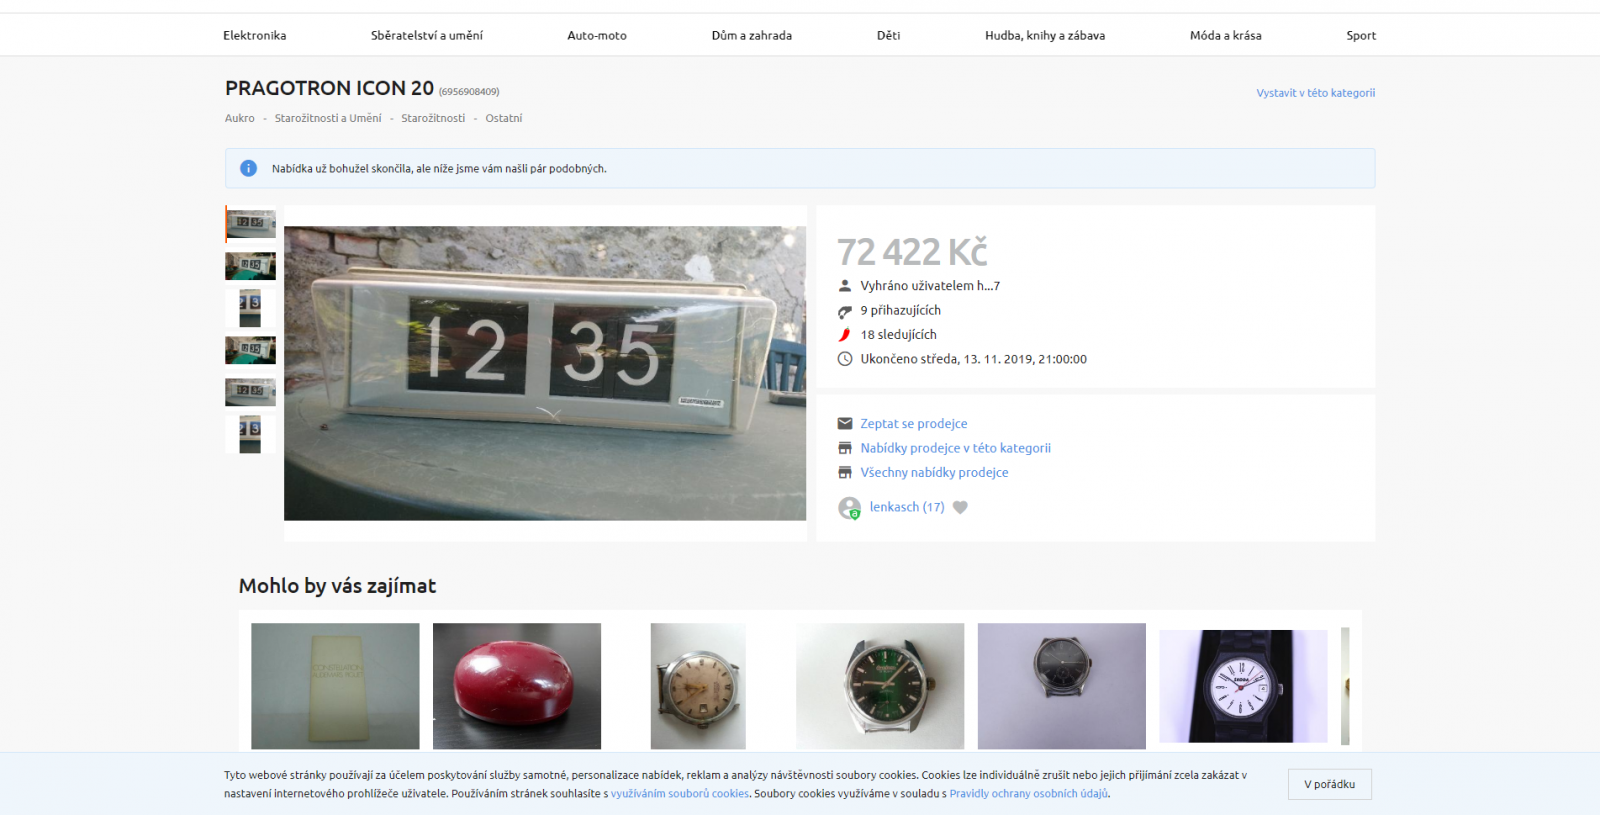This screenshot has width=1600, height=815.
Task: Open the cream booklet recommended item
Action: [335, 686]
